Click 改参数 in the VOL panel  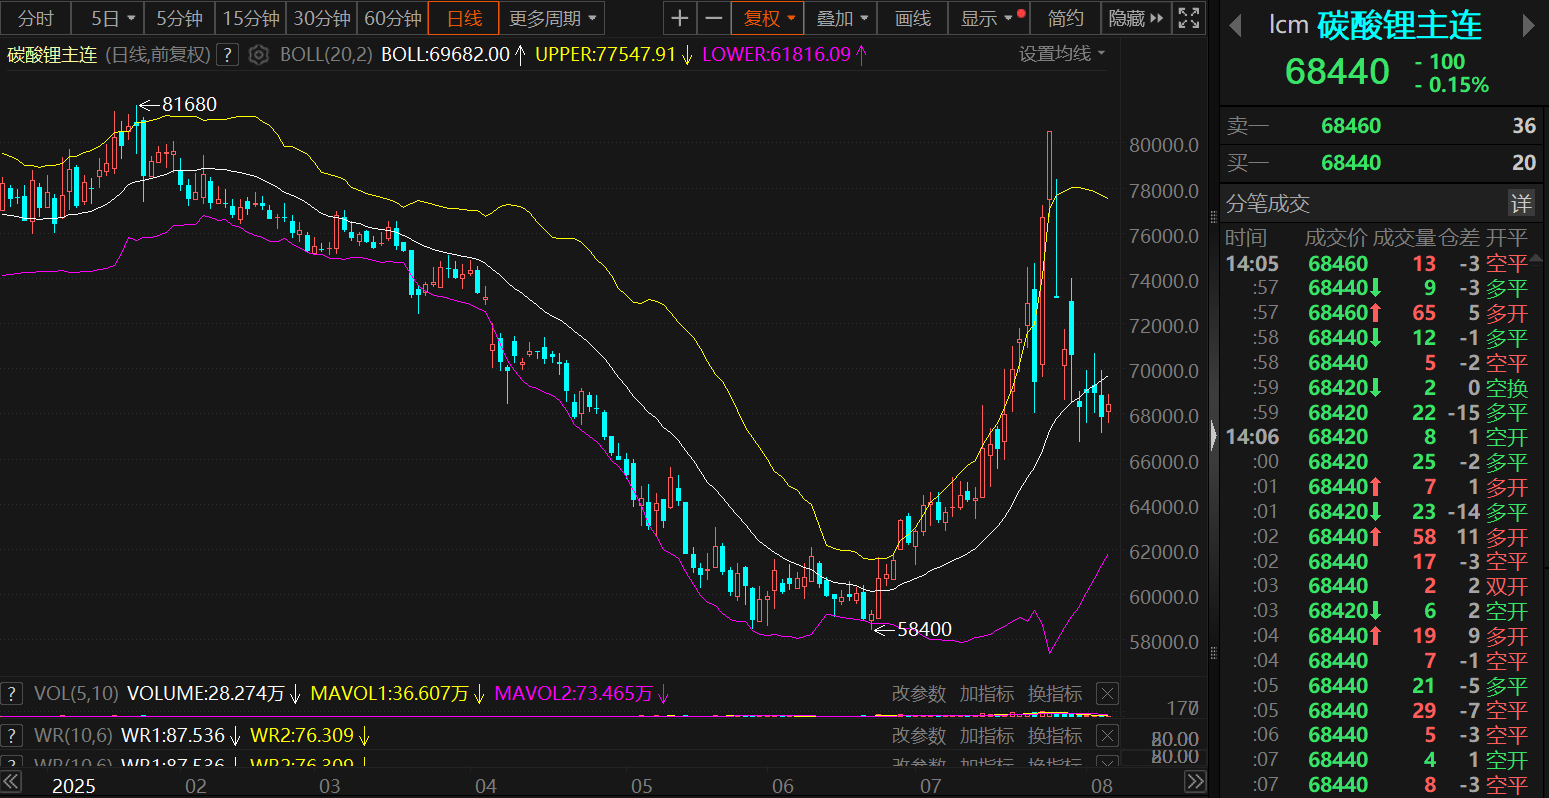point(918,694)
